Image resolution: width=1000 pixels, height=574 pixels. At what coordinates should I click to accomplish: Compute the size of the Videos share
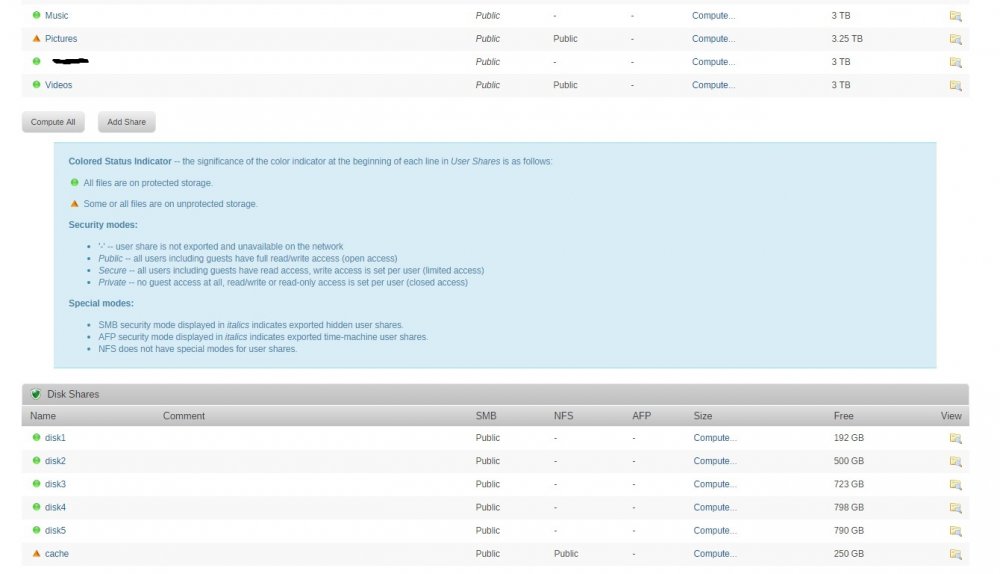click(713, 85)
